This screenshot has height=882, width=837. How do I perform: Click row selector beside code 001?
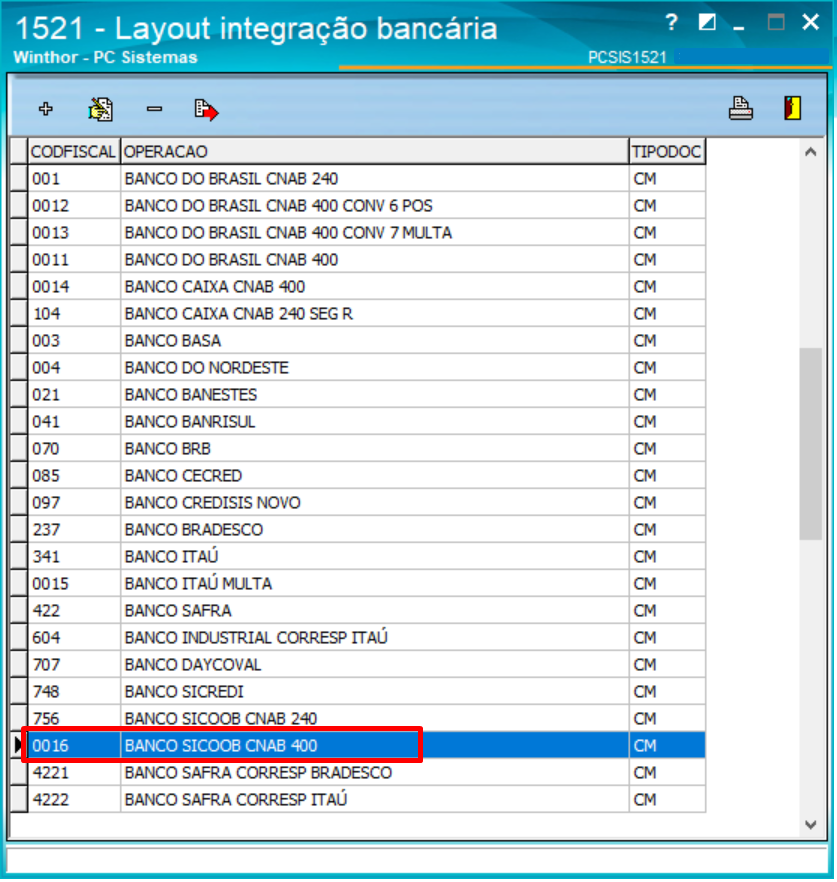[x=19, y=178]
